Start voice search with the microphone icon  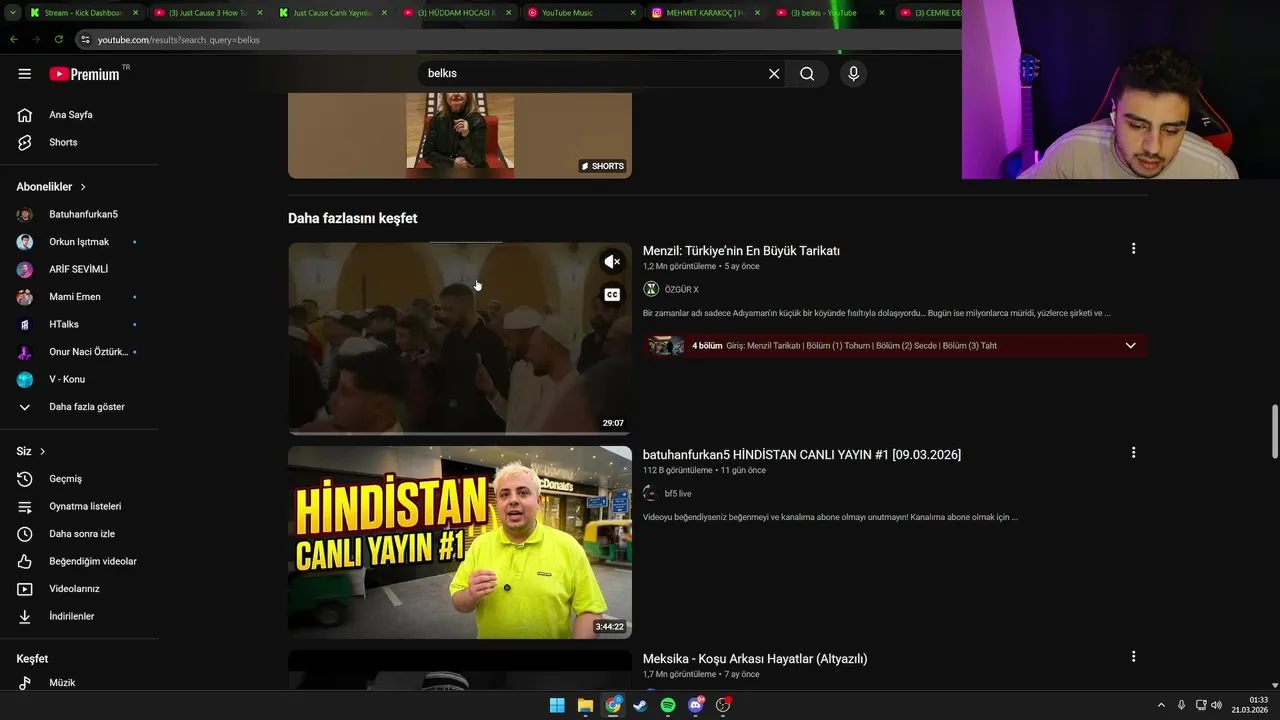coord(853,74)
